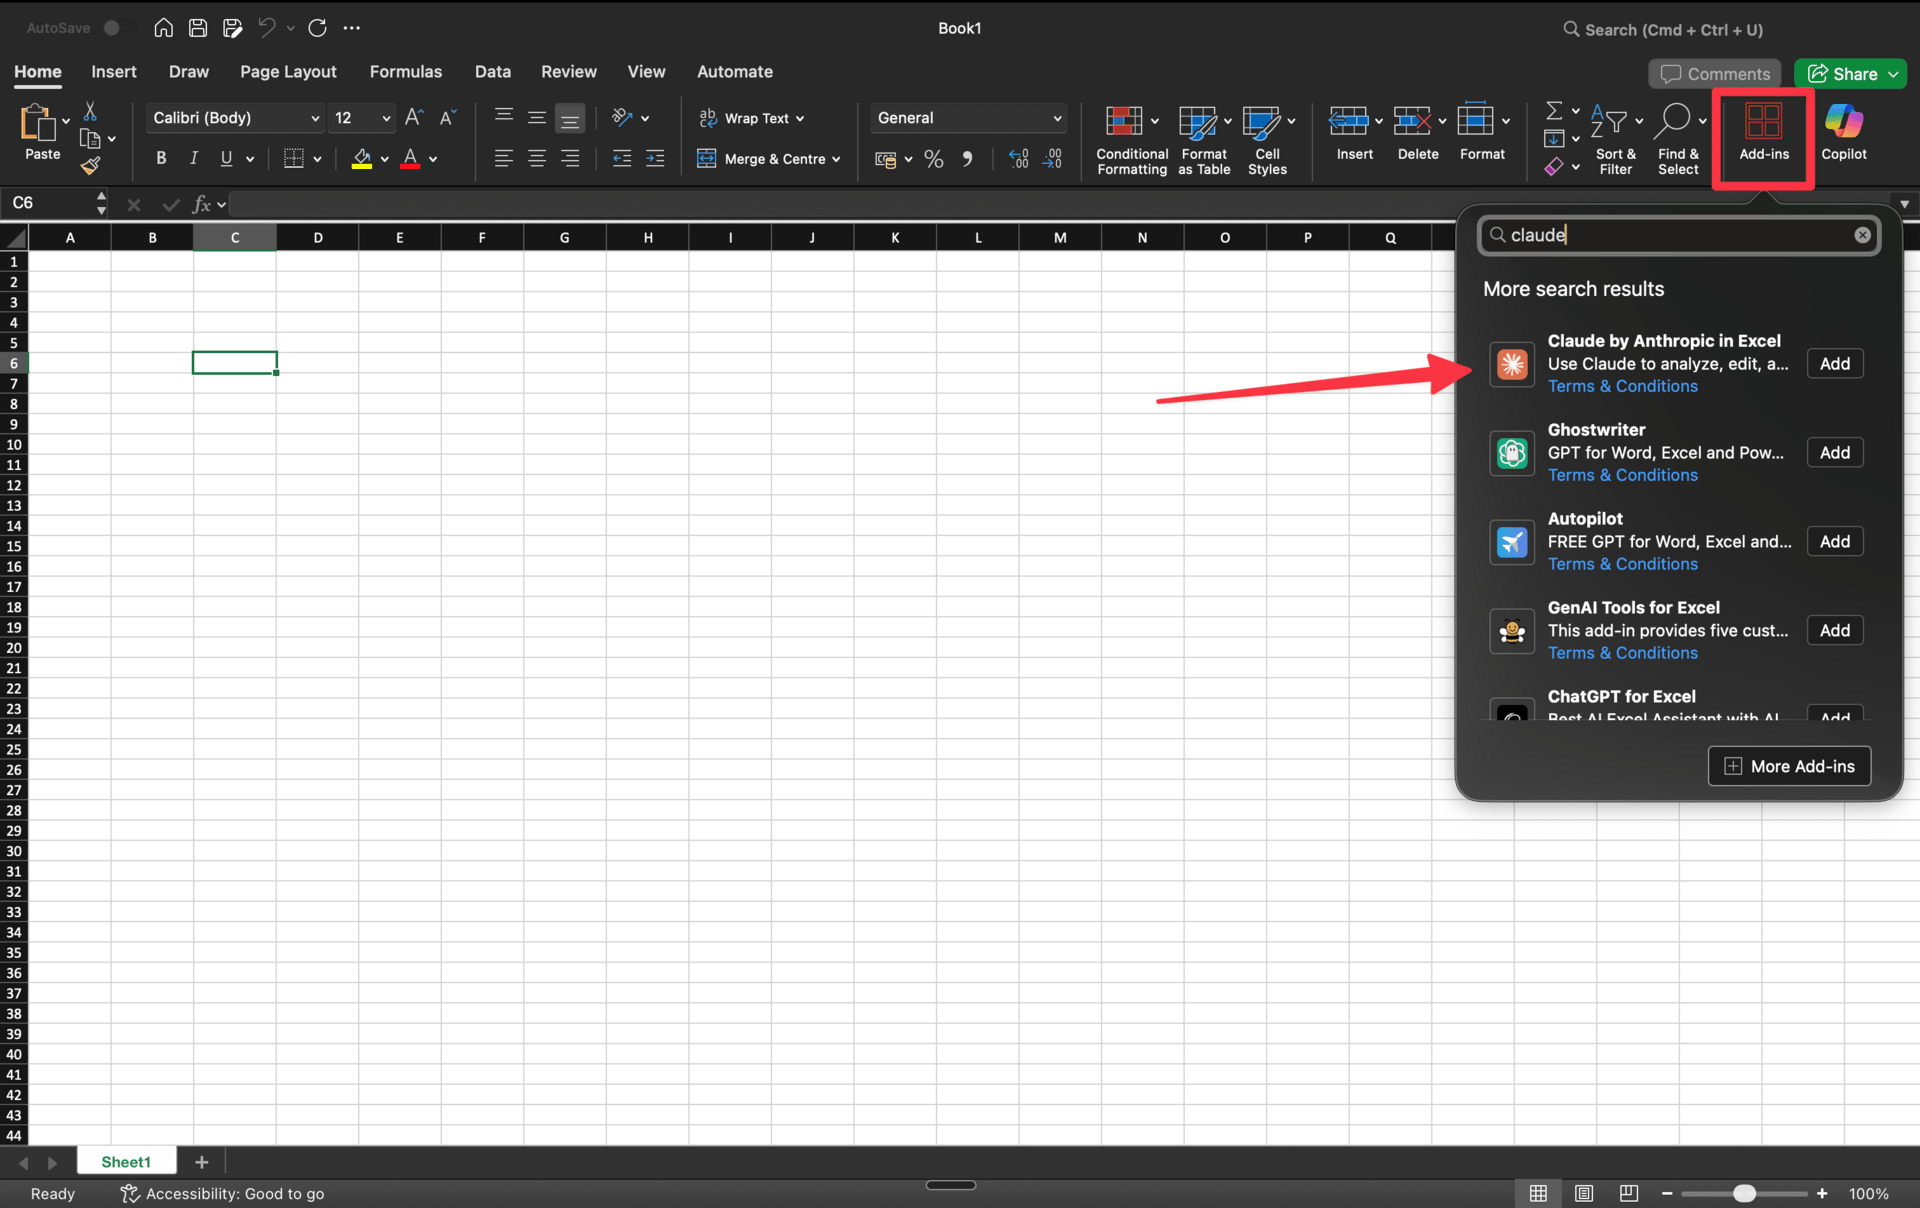Expand the Calibri font name dropdown
This screenshot has height=1208, width=1920.
coord(315,118)
